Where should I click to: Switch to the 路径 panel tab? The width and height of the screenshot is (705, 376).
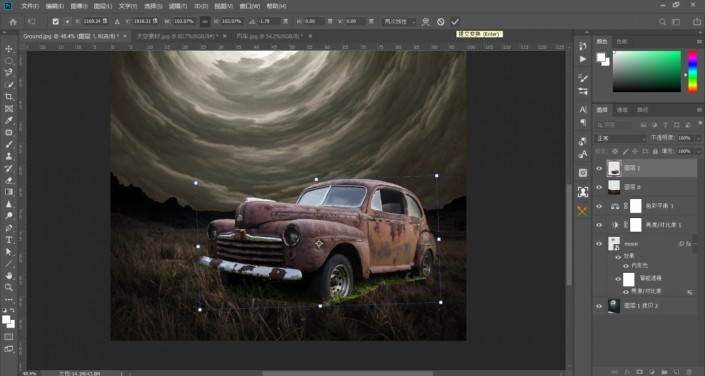pos(643,110)
